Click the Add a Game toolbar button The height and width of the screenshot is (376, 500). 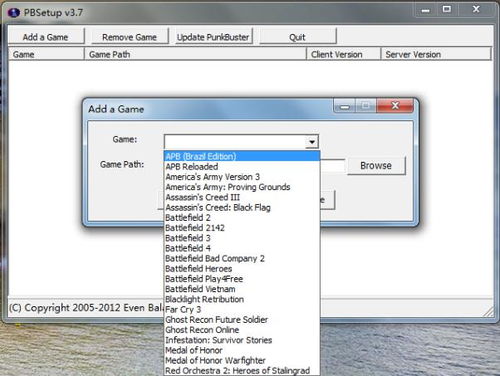pyautogui.click(x=46, y=36)
